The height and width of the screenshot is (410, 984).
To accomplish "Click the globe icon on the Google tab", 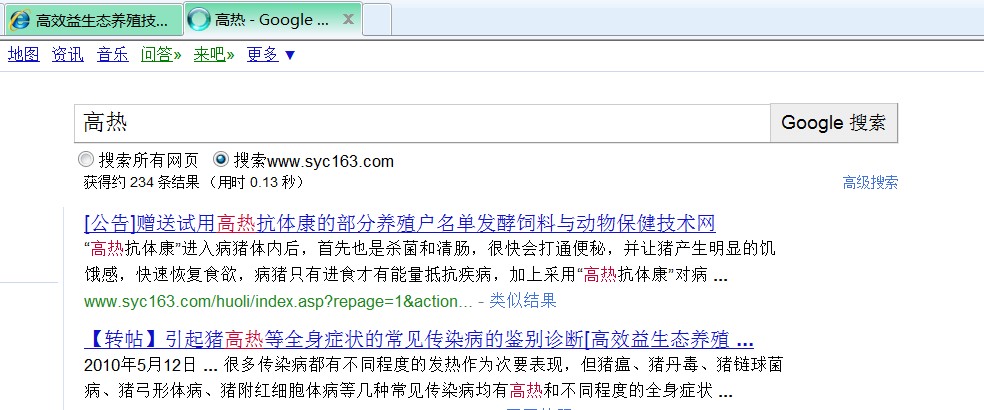I will coord(200,20).
